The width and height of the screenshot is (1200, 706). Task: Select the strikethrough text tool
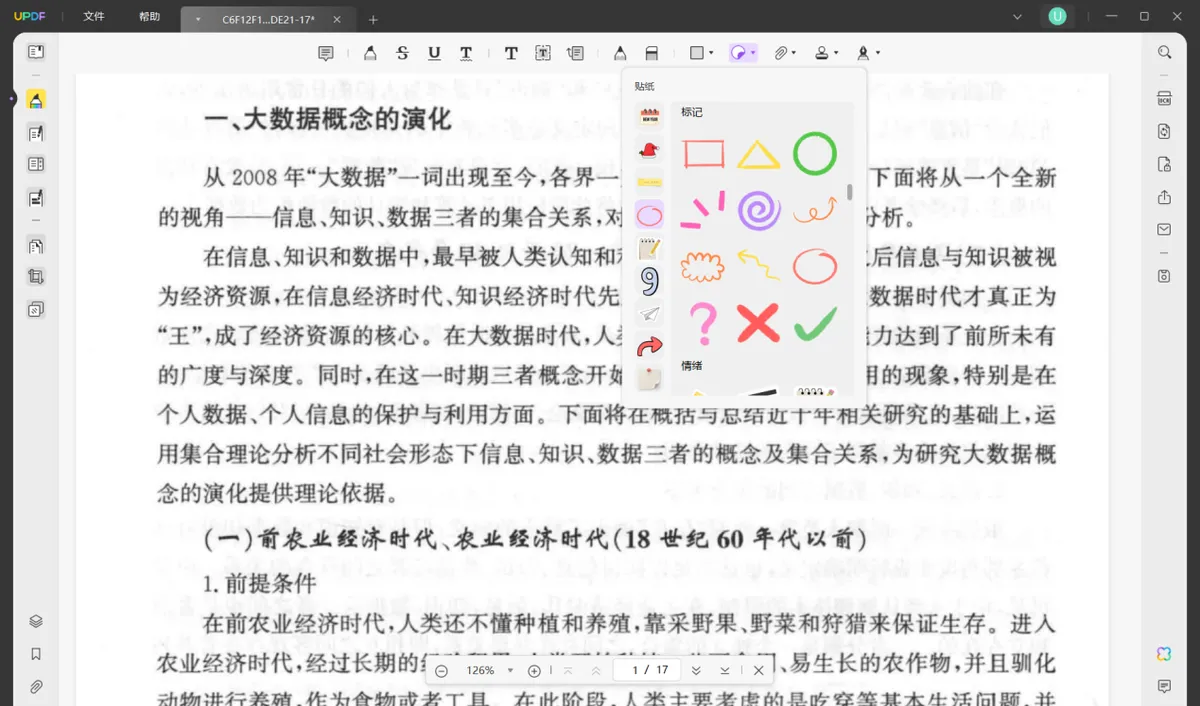[402, 53]
